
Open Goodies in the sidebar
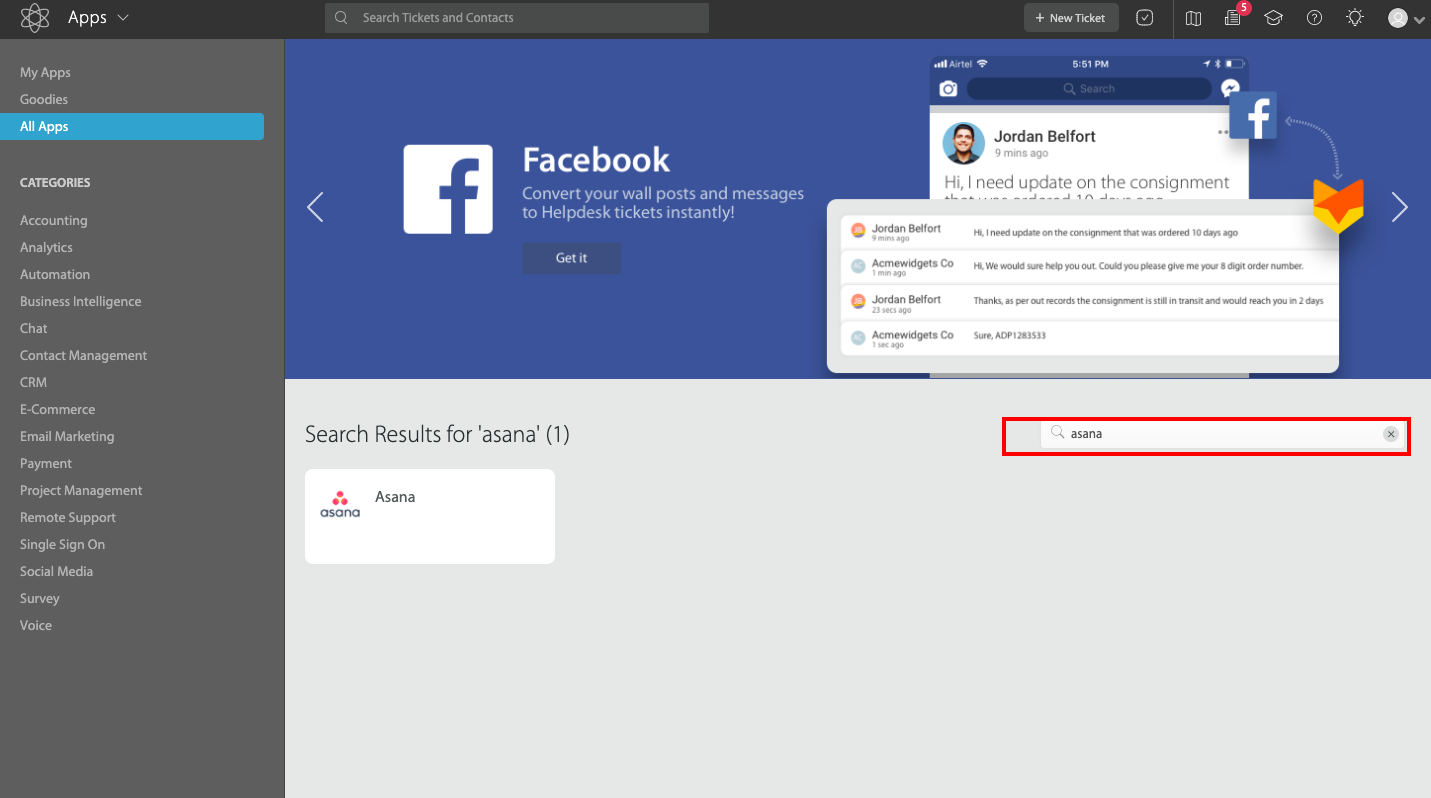pyautogui.click(x=44, y=99)
